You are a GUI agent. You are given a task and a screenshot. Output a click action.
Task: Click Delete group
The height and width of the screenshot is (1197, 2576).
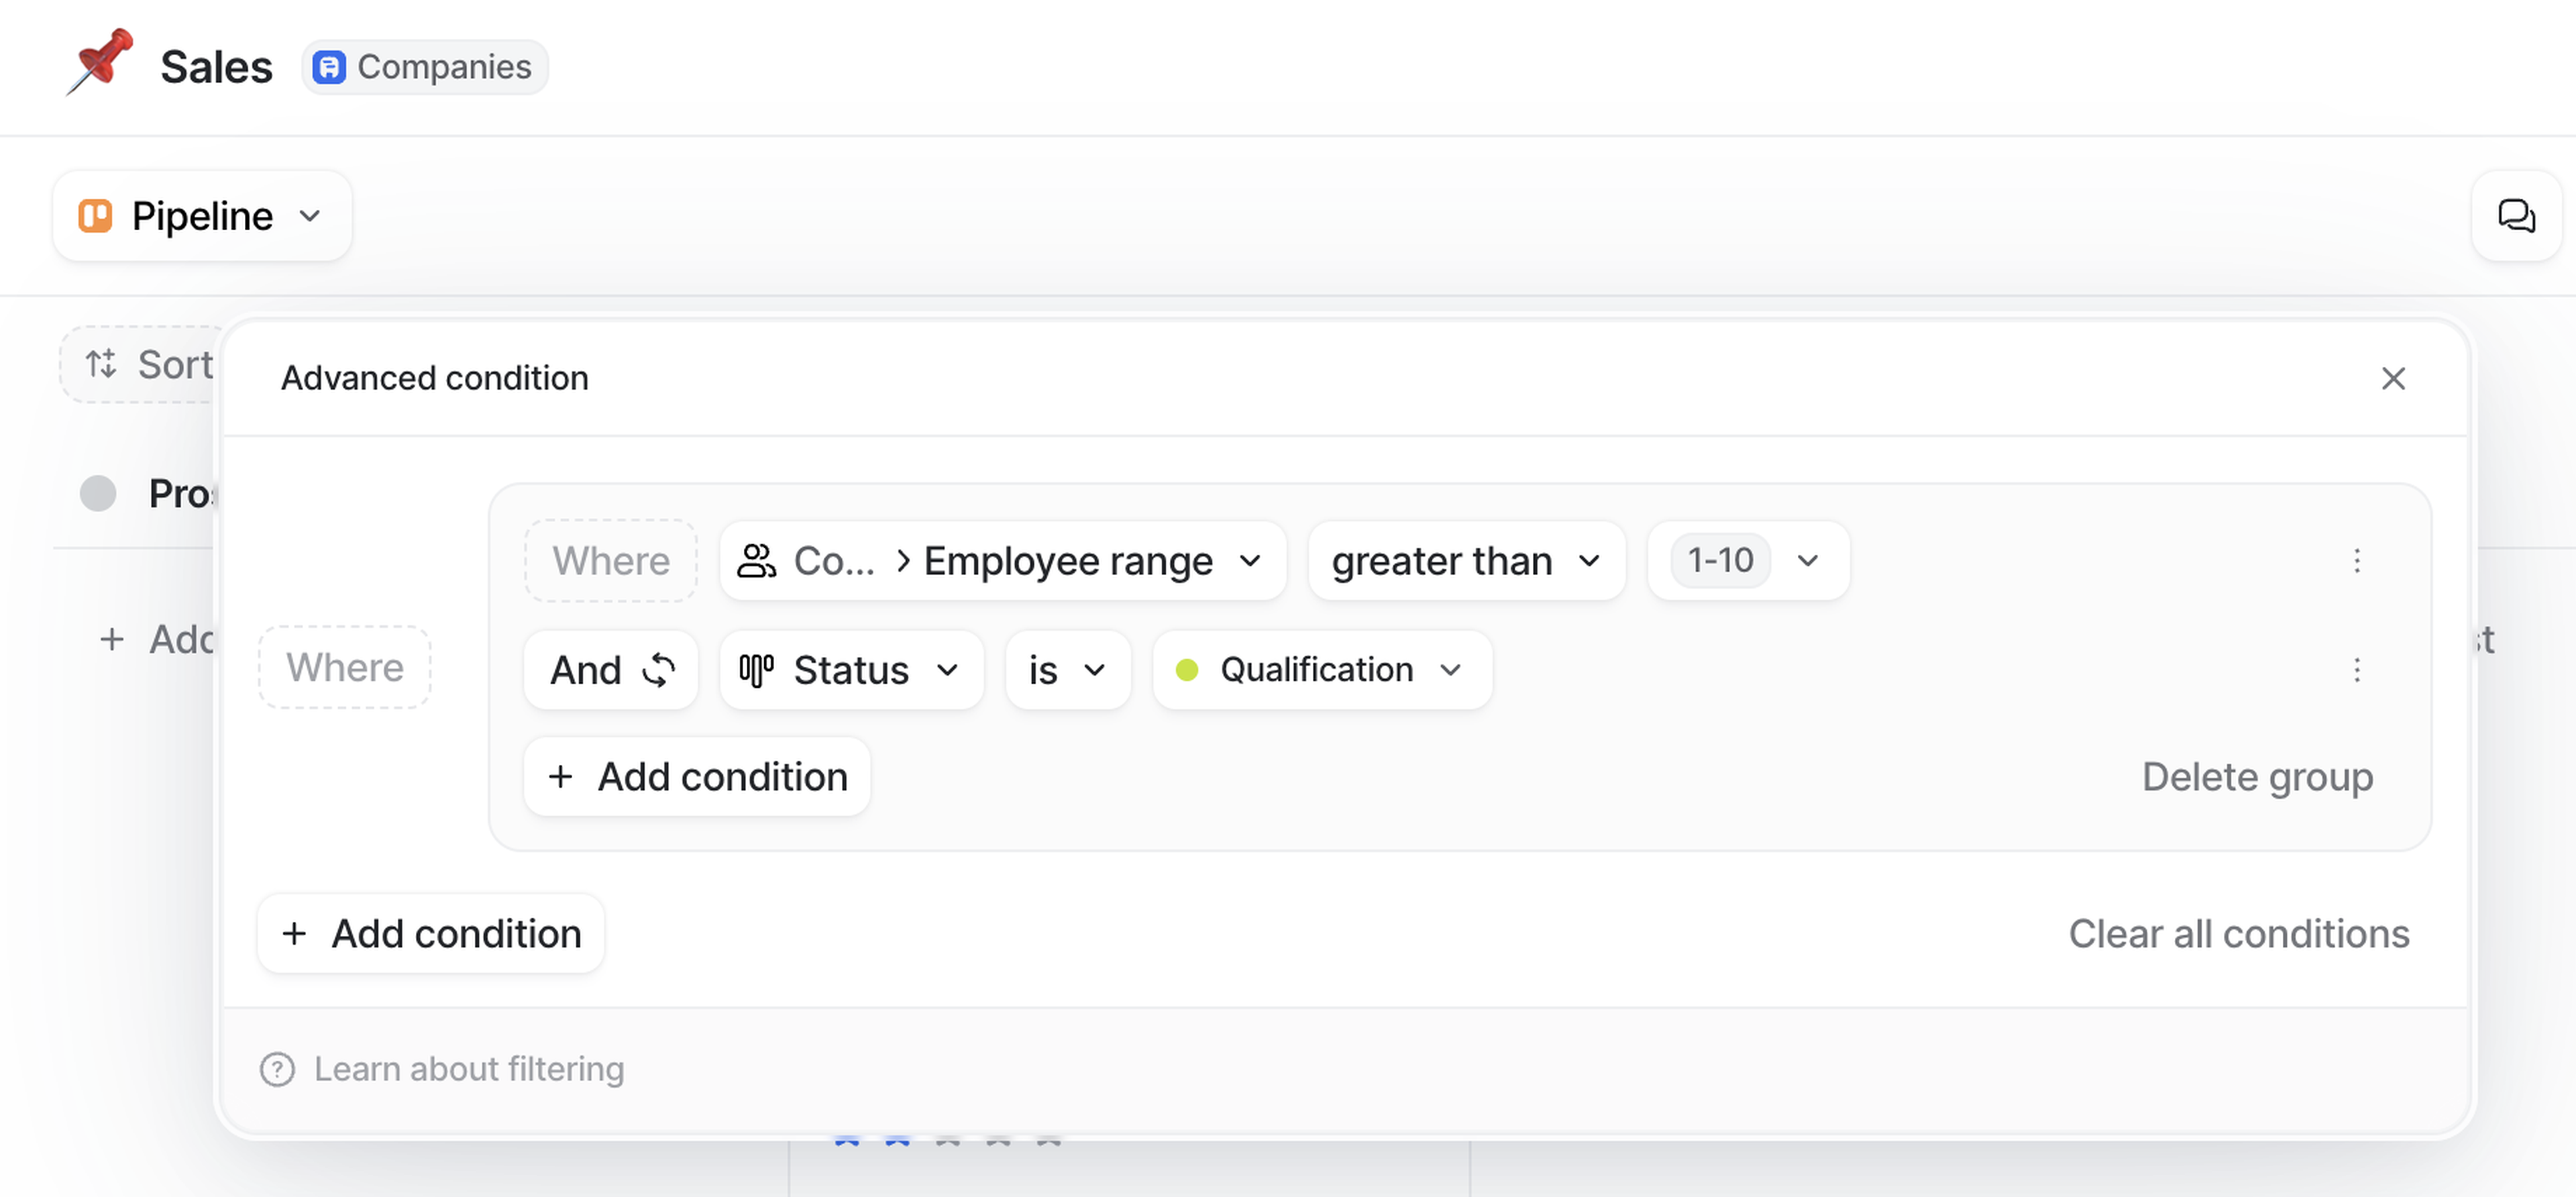[2256, 777]
